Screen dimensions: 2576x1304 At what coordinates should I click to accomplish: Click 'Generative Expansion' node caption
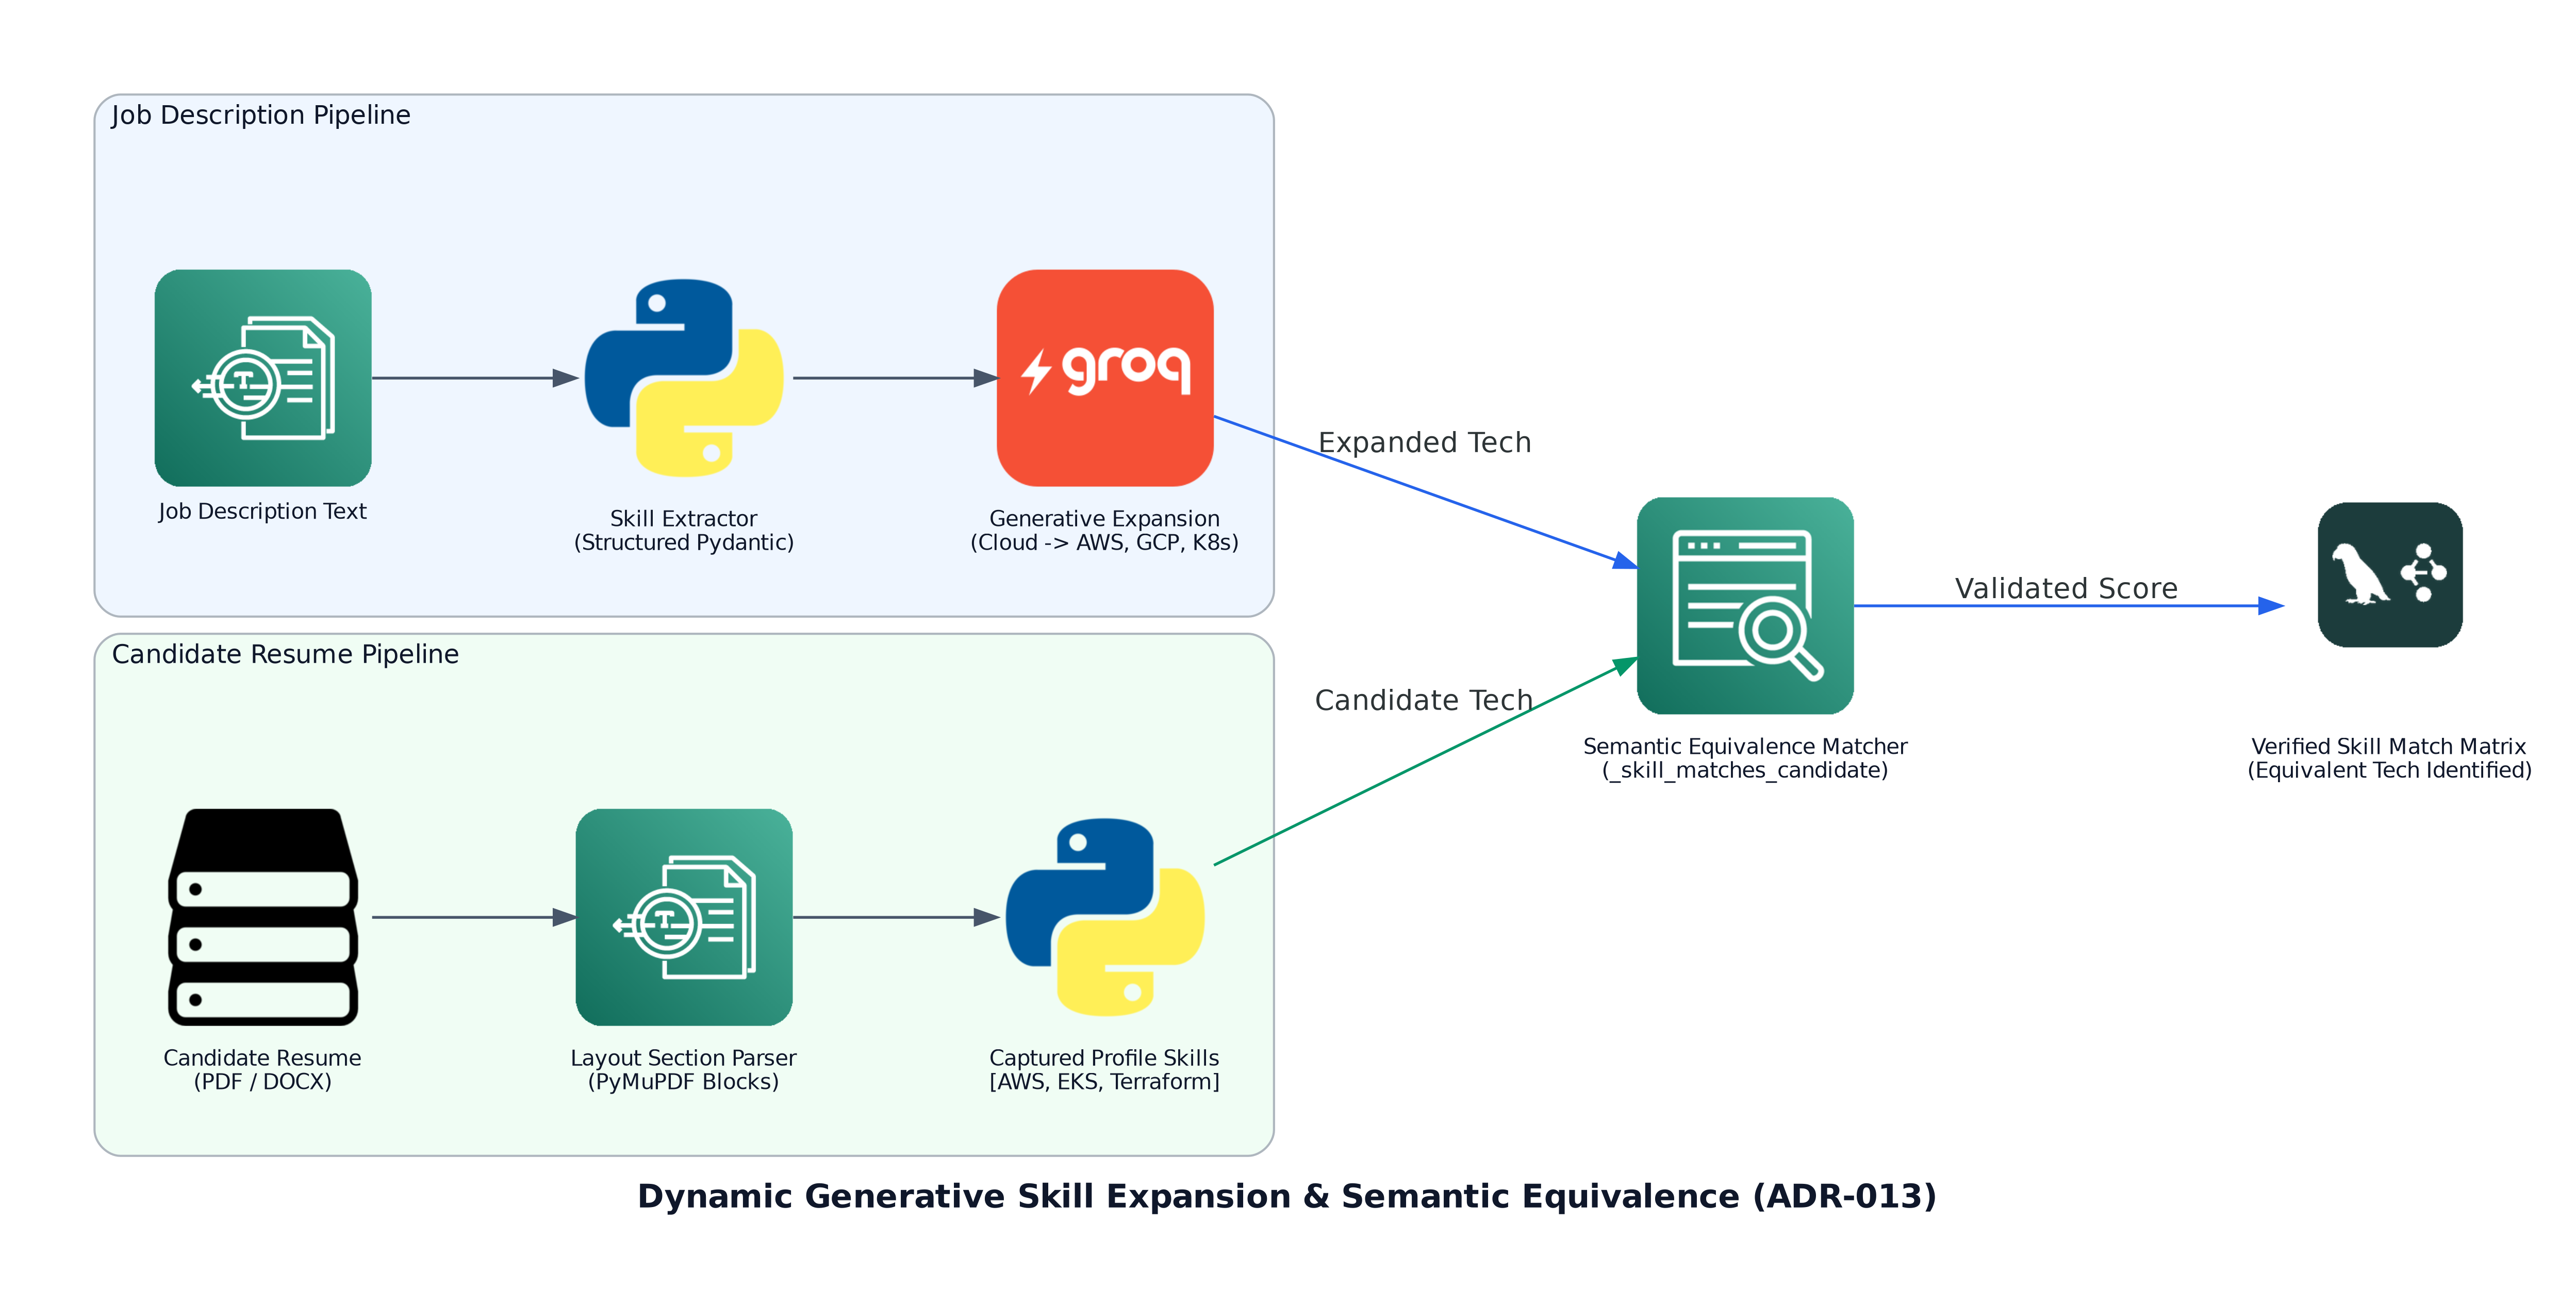click(1104, 519)
